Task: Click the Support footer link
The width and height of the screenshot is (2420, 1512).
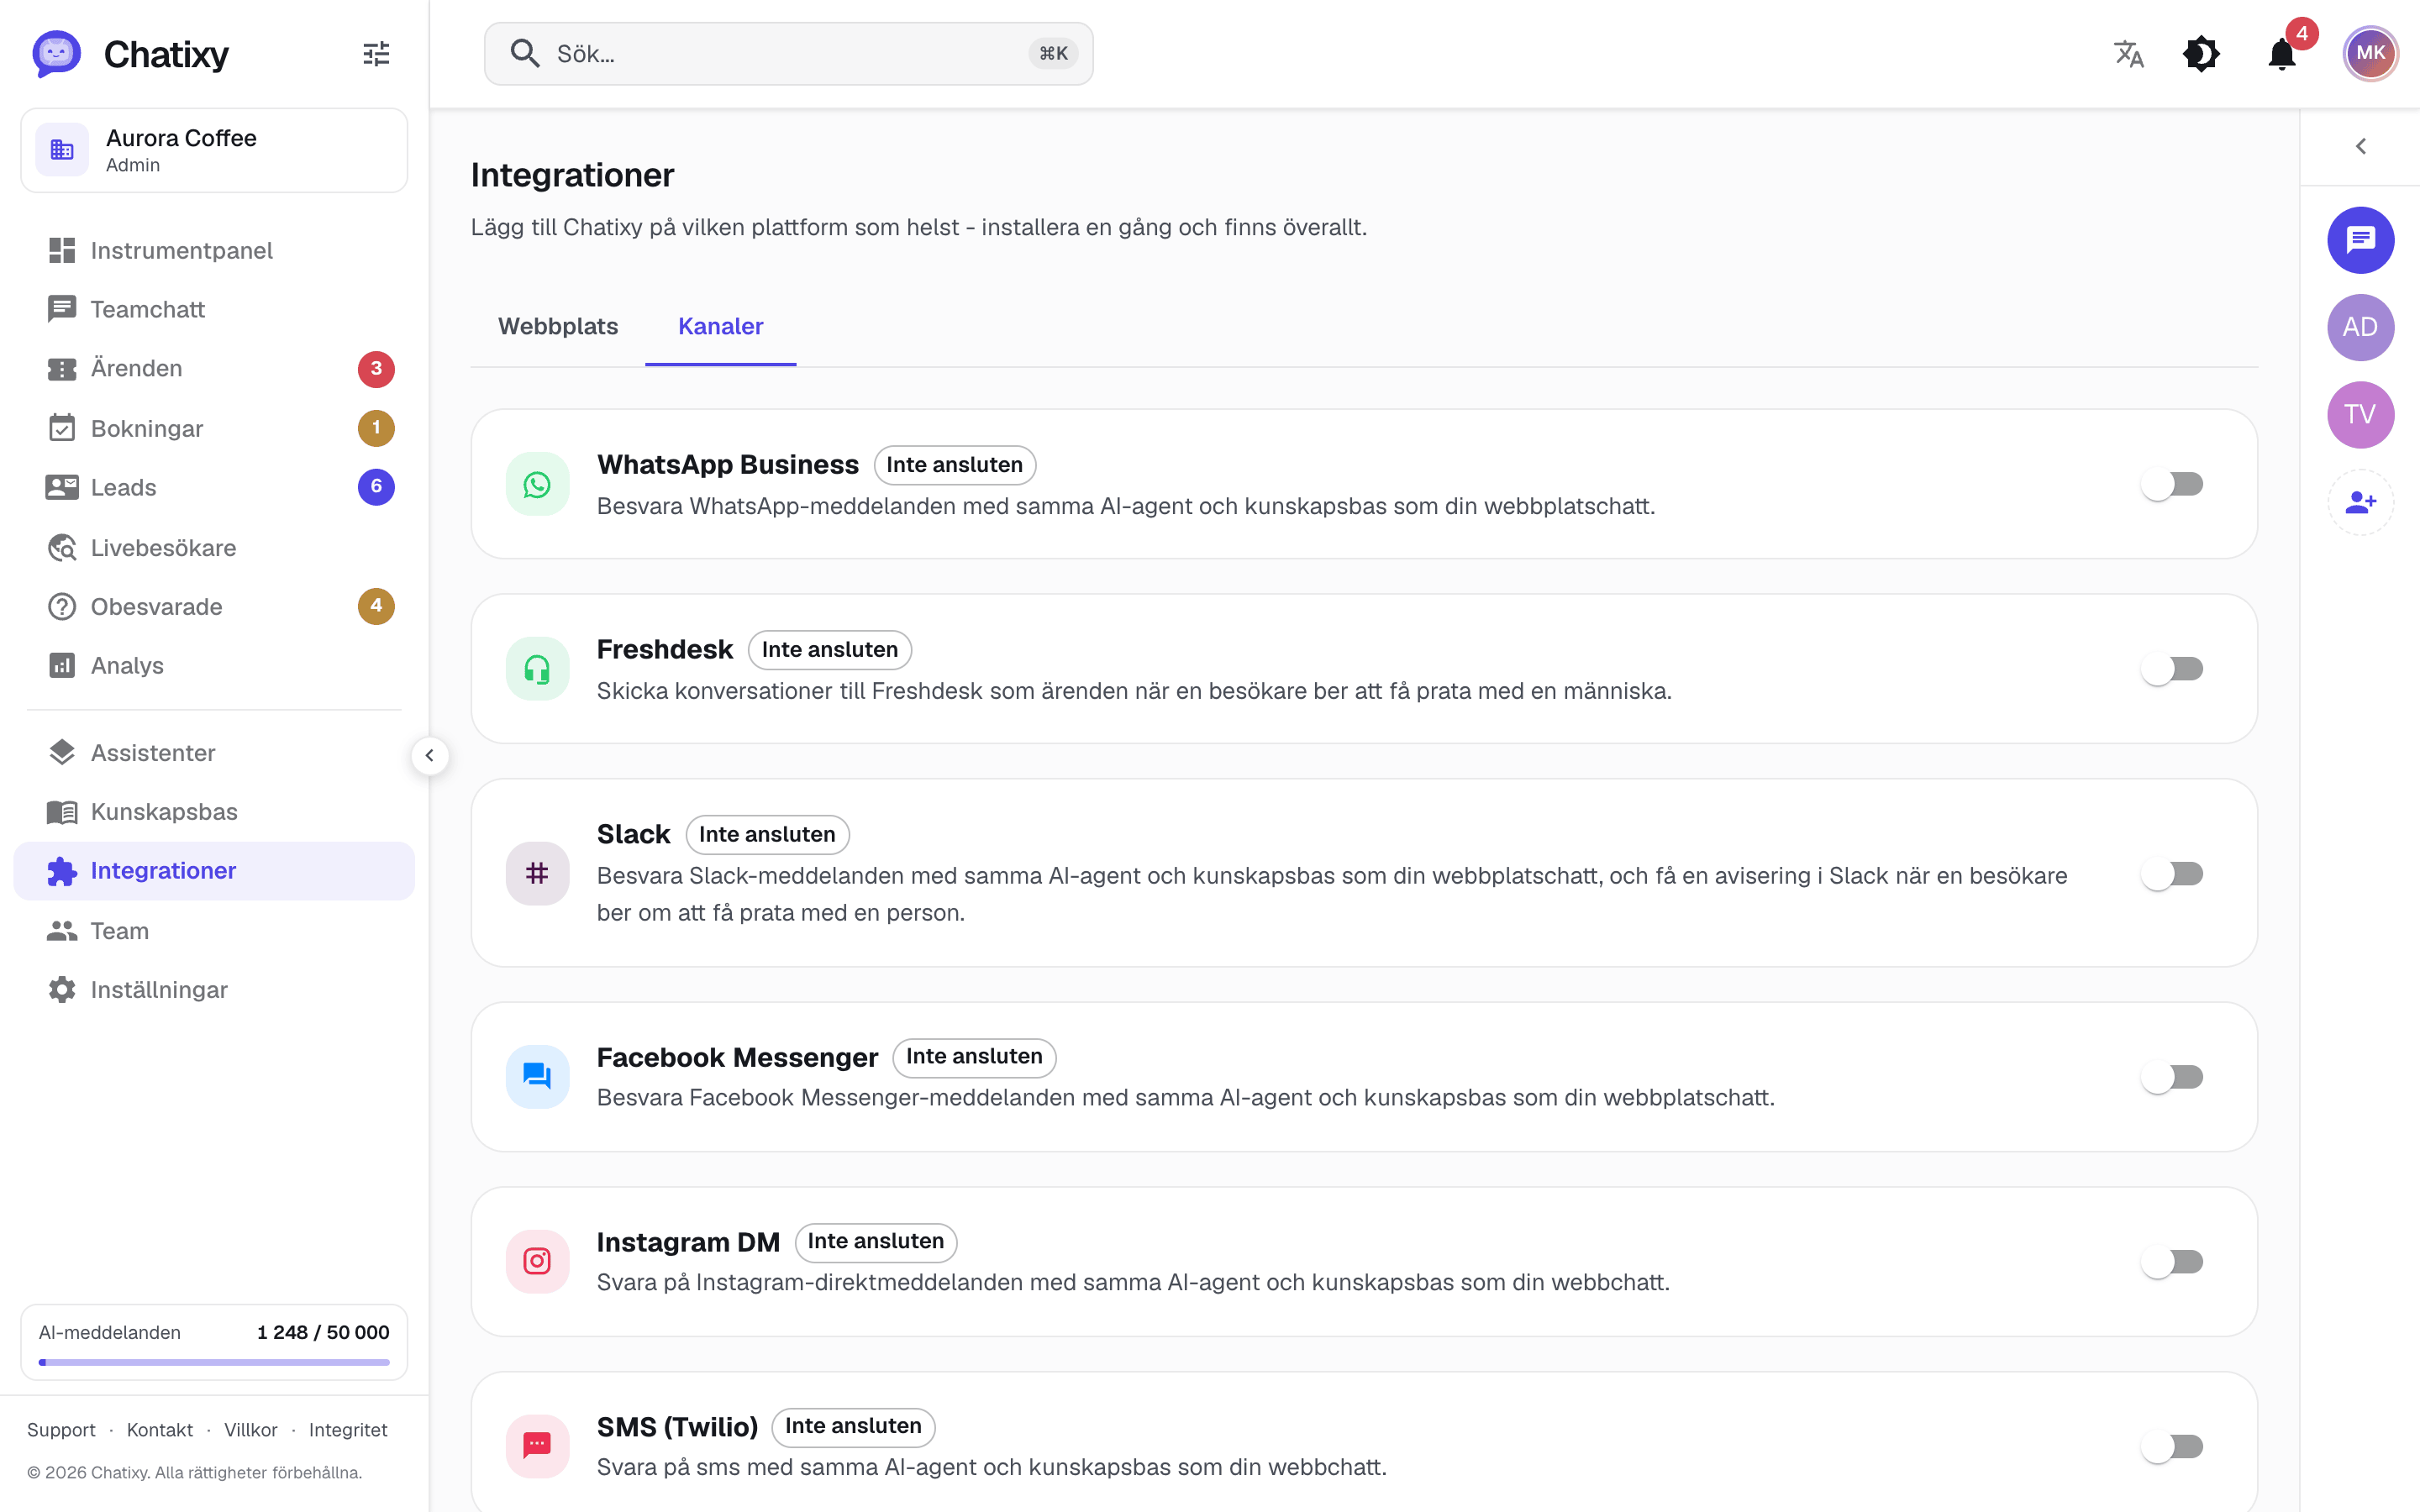Action: [61, 1429]
